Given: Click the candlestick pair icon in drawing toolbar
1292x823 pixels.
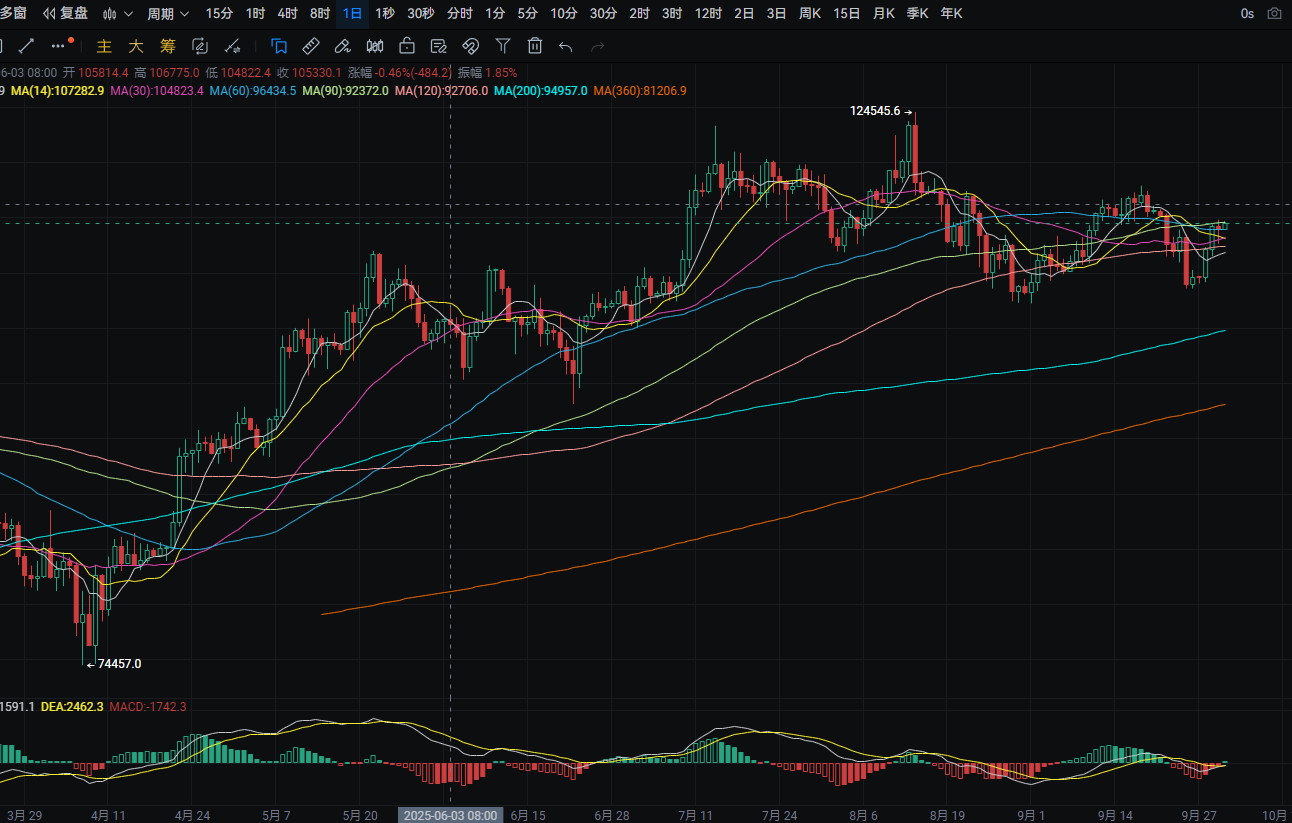Looking at the screenshot, I should coord(375,46).
